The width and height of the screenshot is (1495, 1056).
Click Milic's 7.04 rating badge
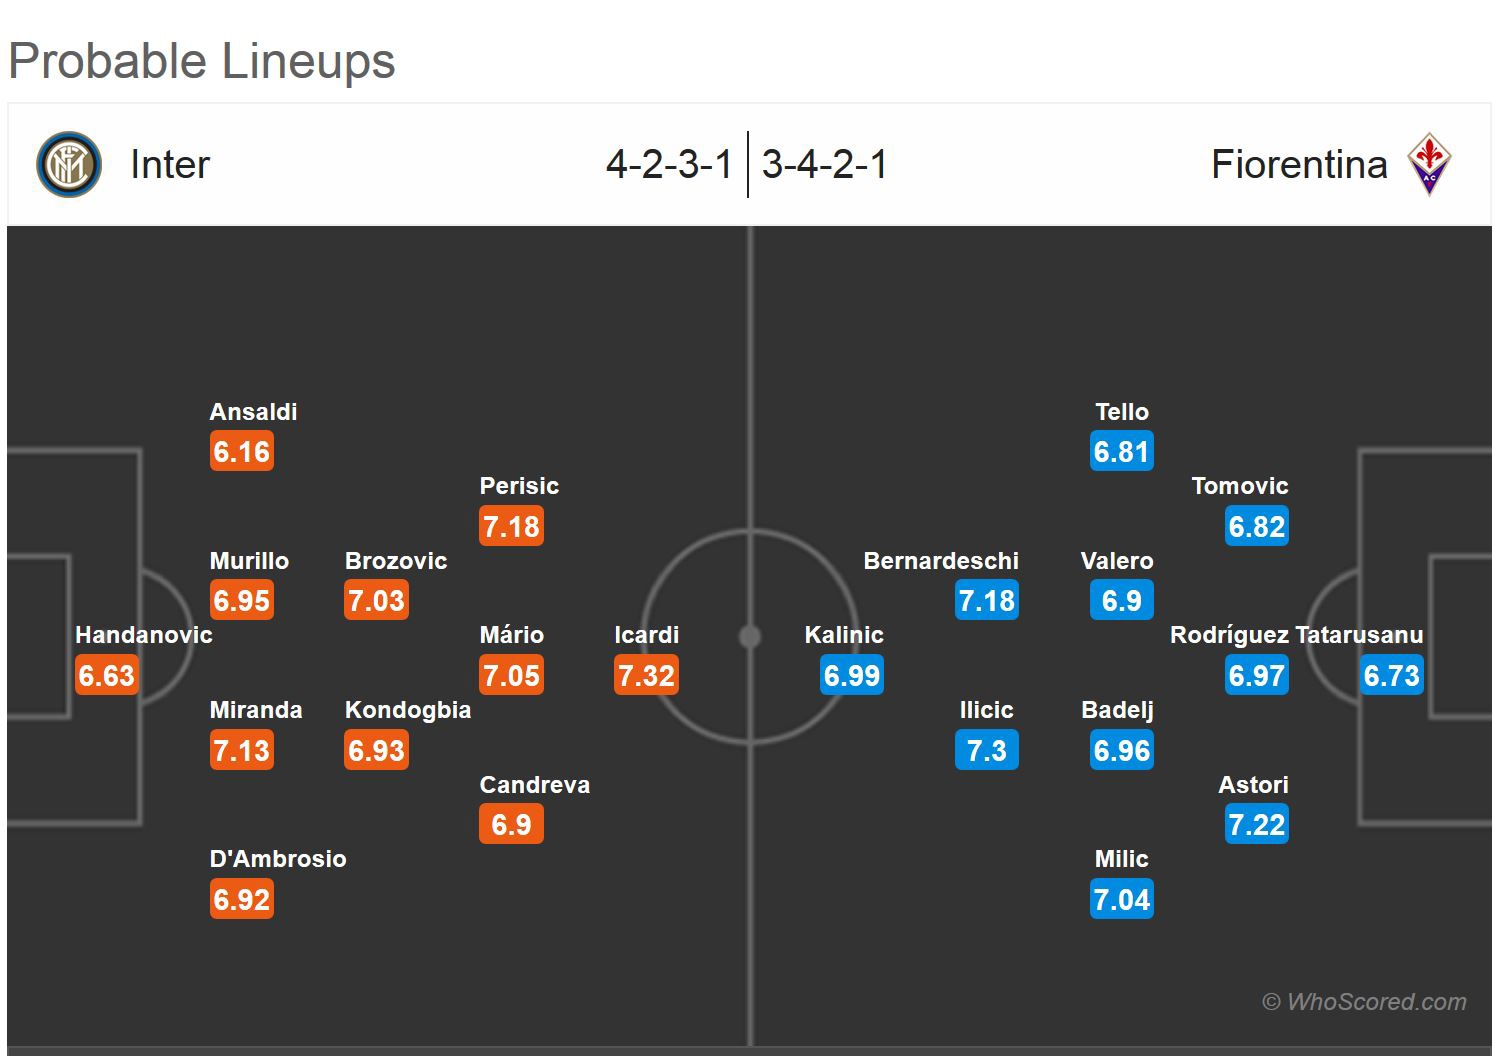pos(1121,900)
